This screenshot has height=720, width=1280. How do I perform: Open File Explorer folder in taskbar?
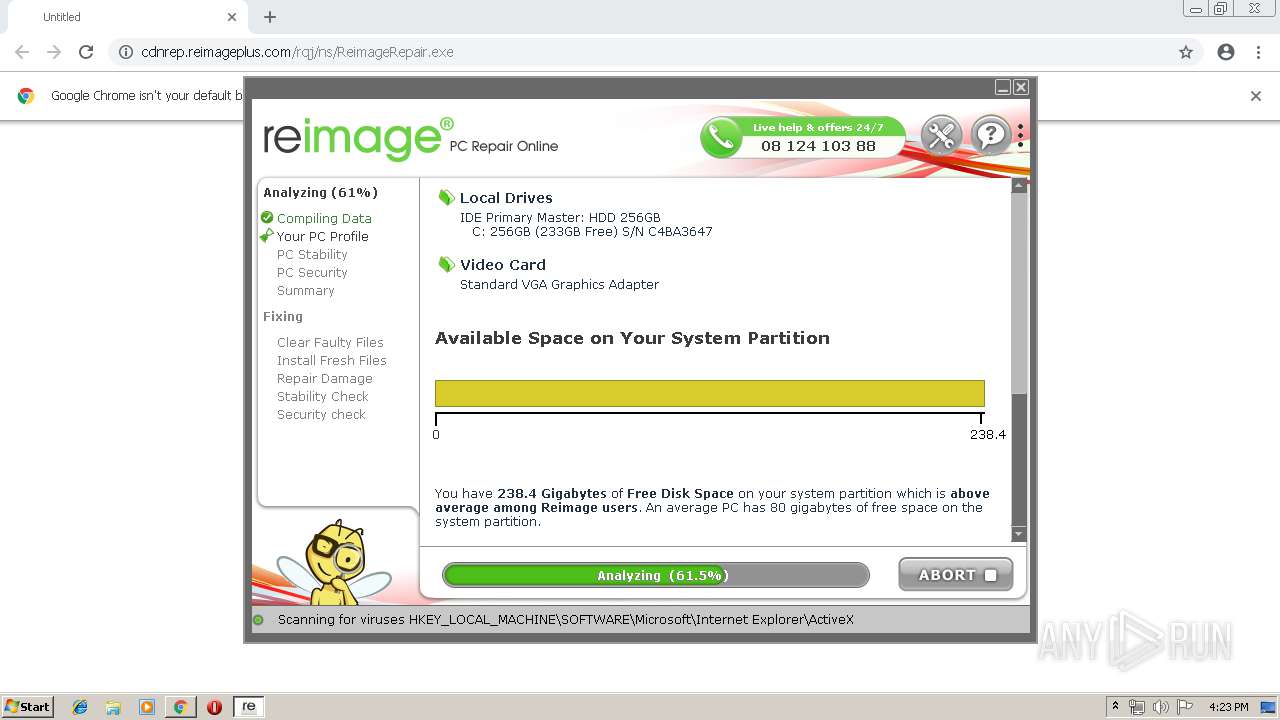tap(113, 707)
